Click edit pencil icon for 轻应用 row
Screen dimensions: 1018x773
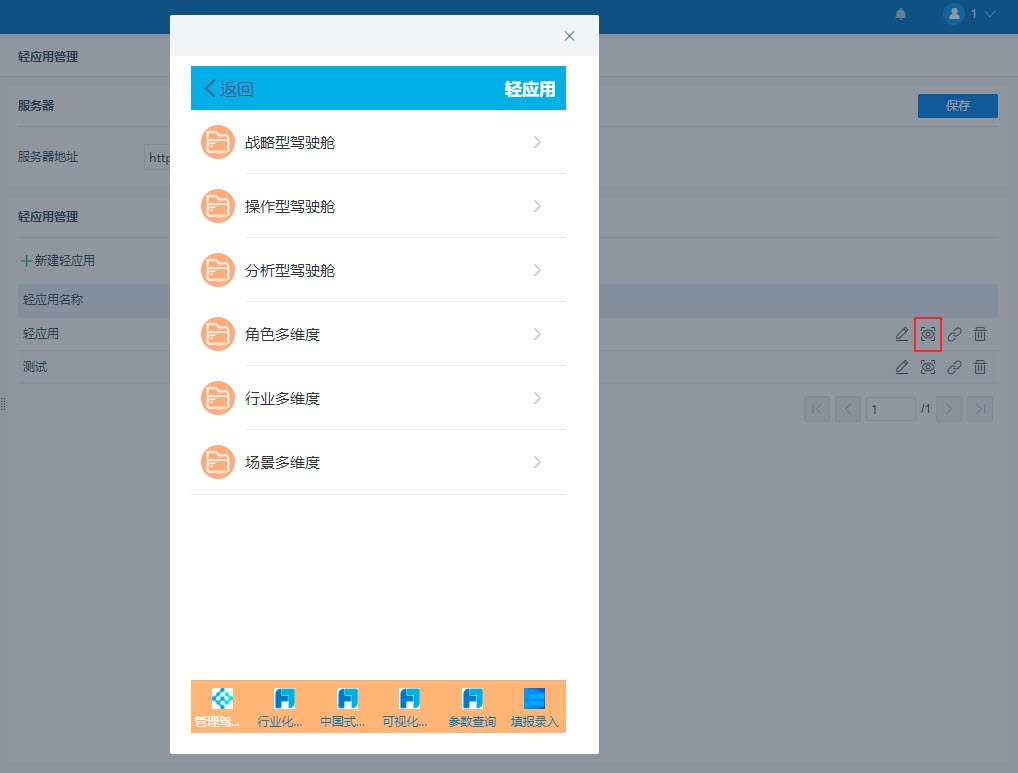coord(902,334)
